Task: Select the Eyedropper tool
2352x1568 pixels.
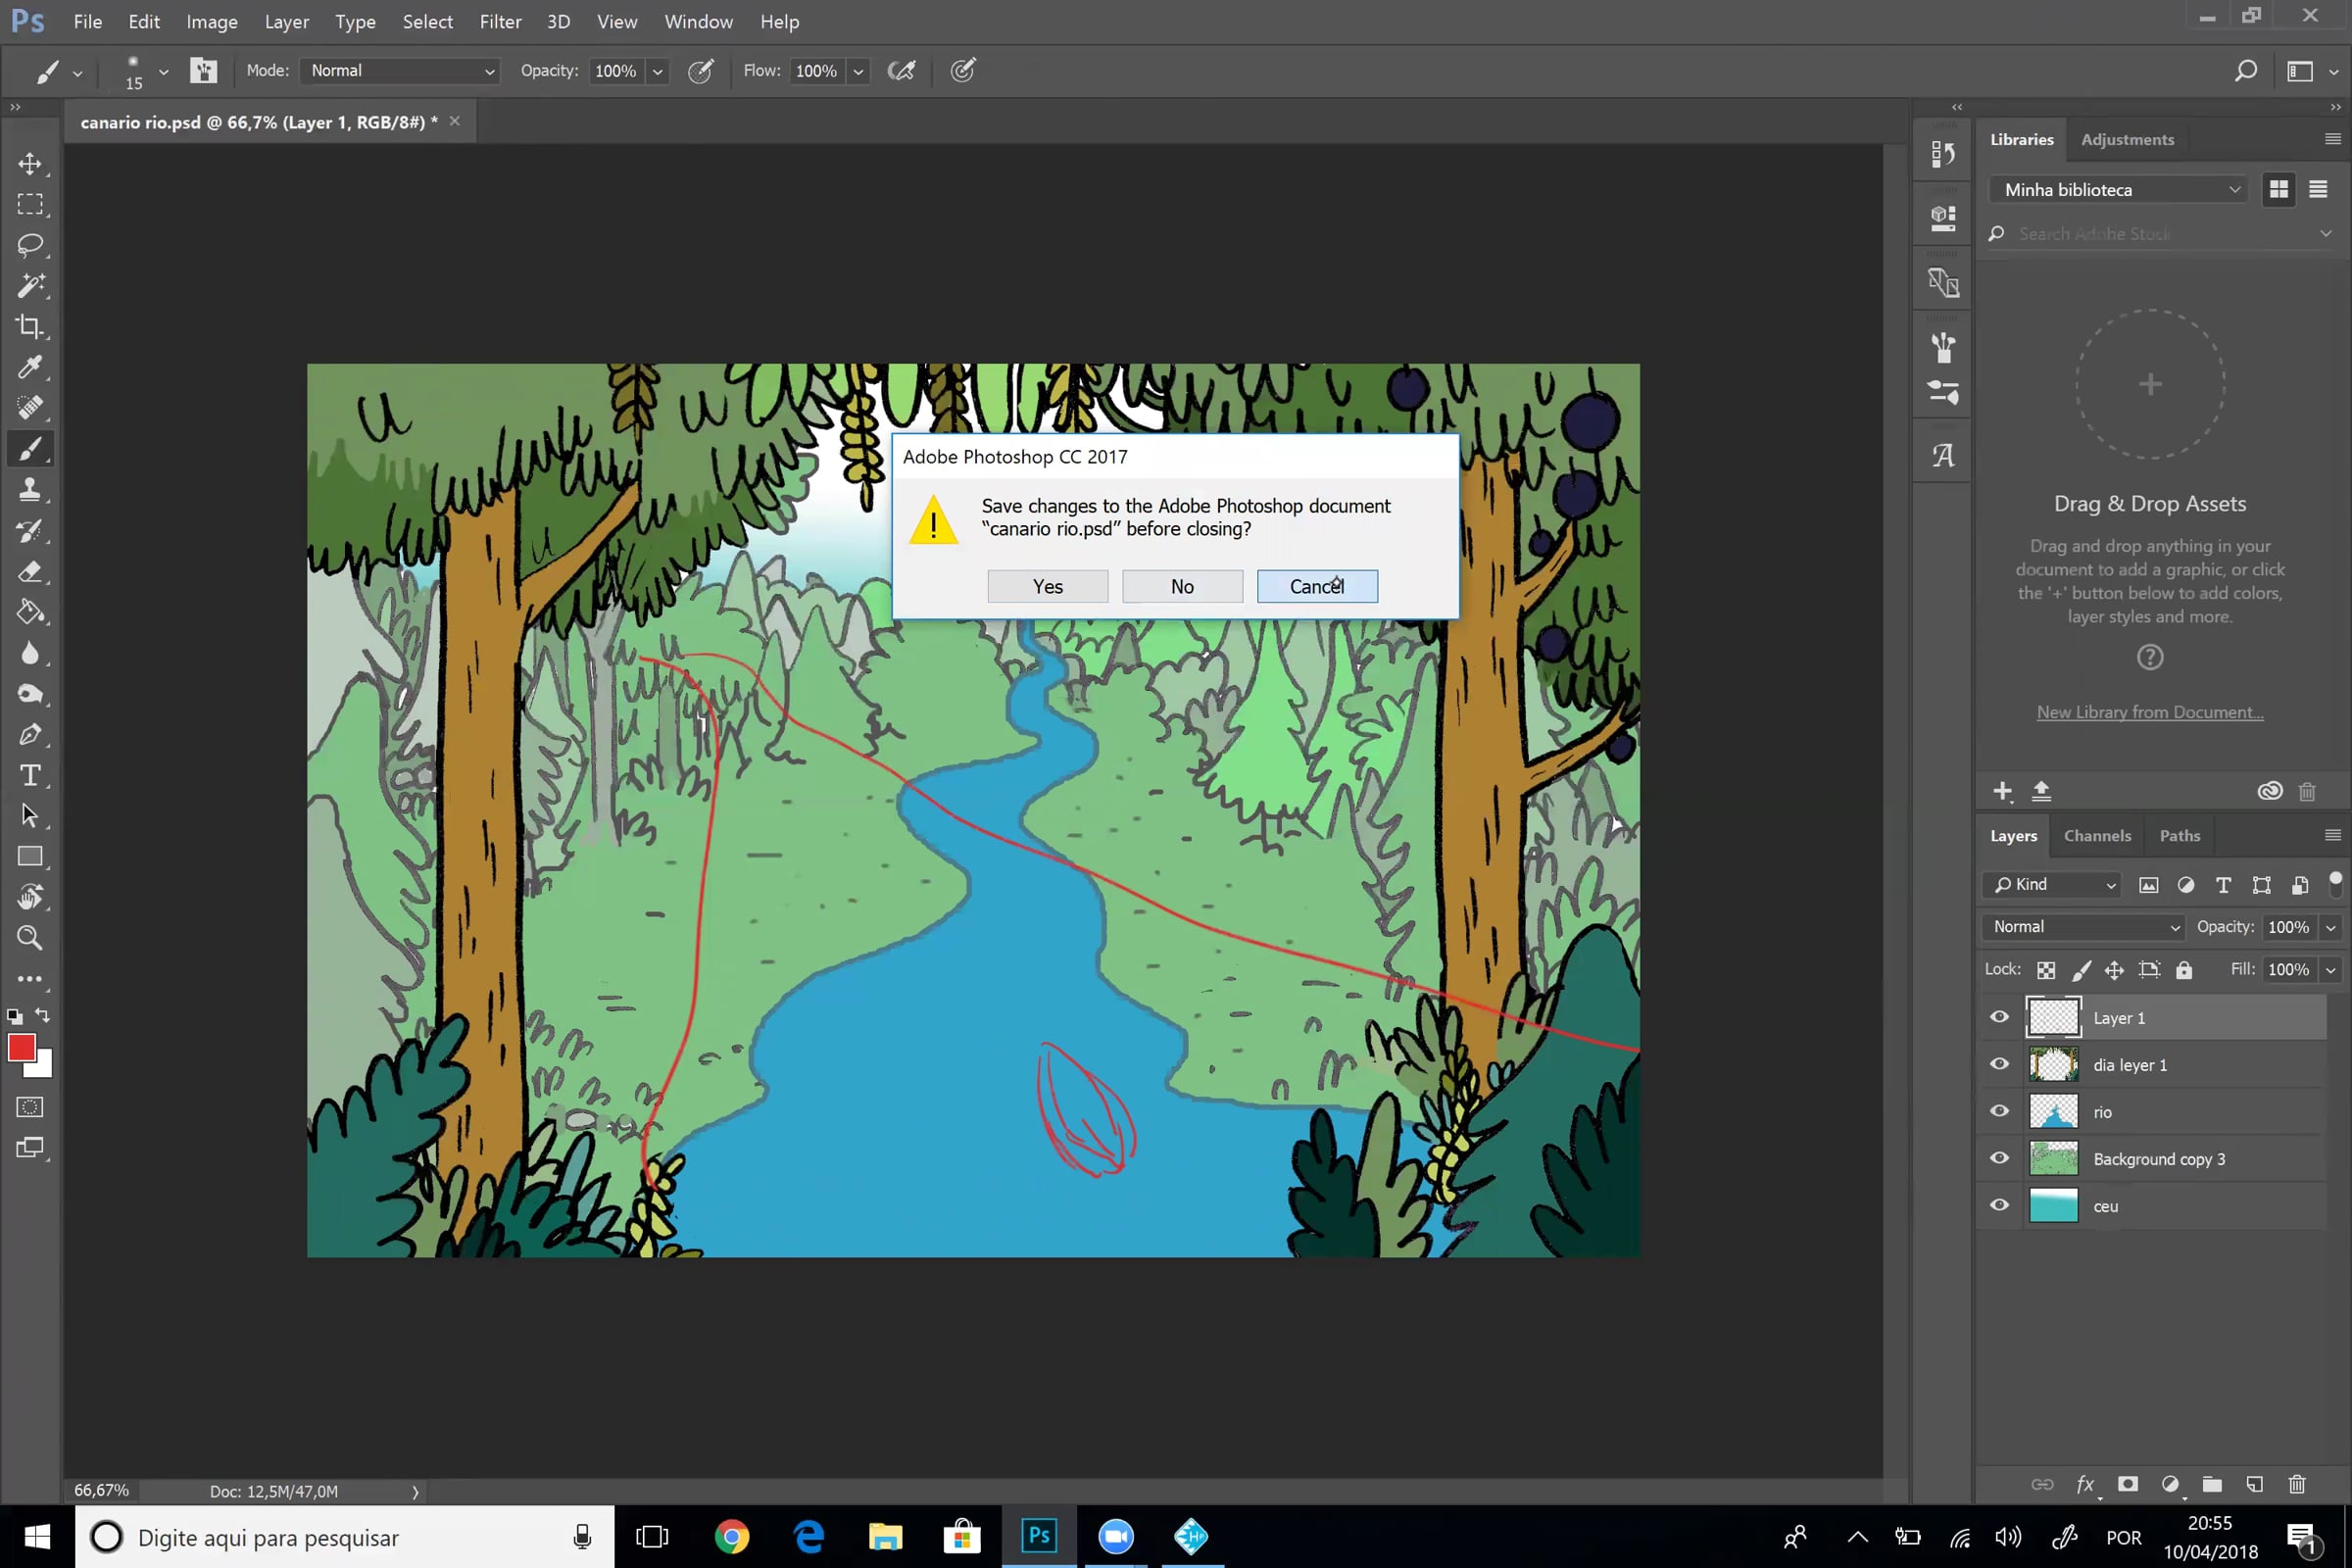Action: point(30,367)
